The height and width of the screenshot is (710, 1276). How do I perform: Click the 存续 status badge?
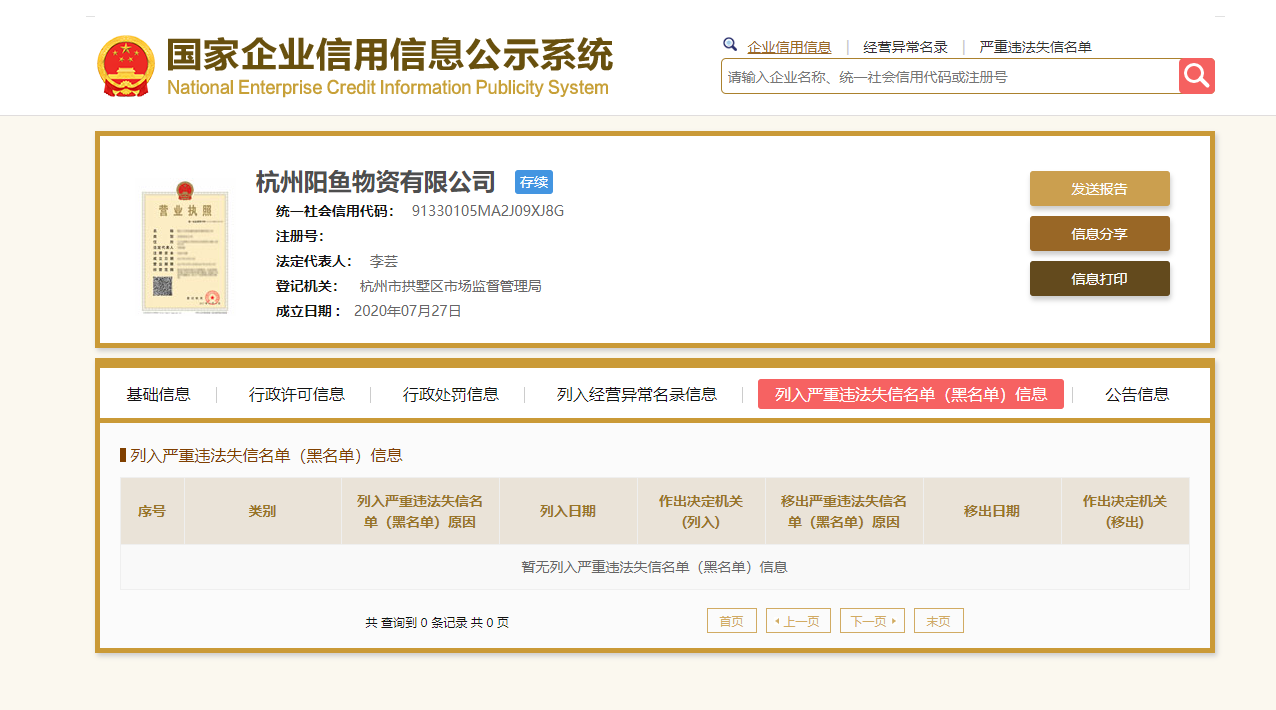coord(534,182)
